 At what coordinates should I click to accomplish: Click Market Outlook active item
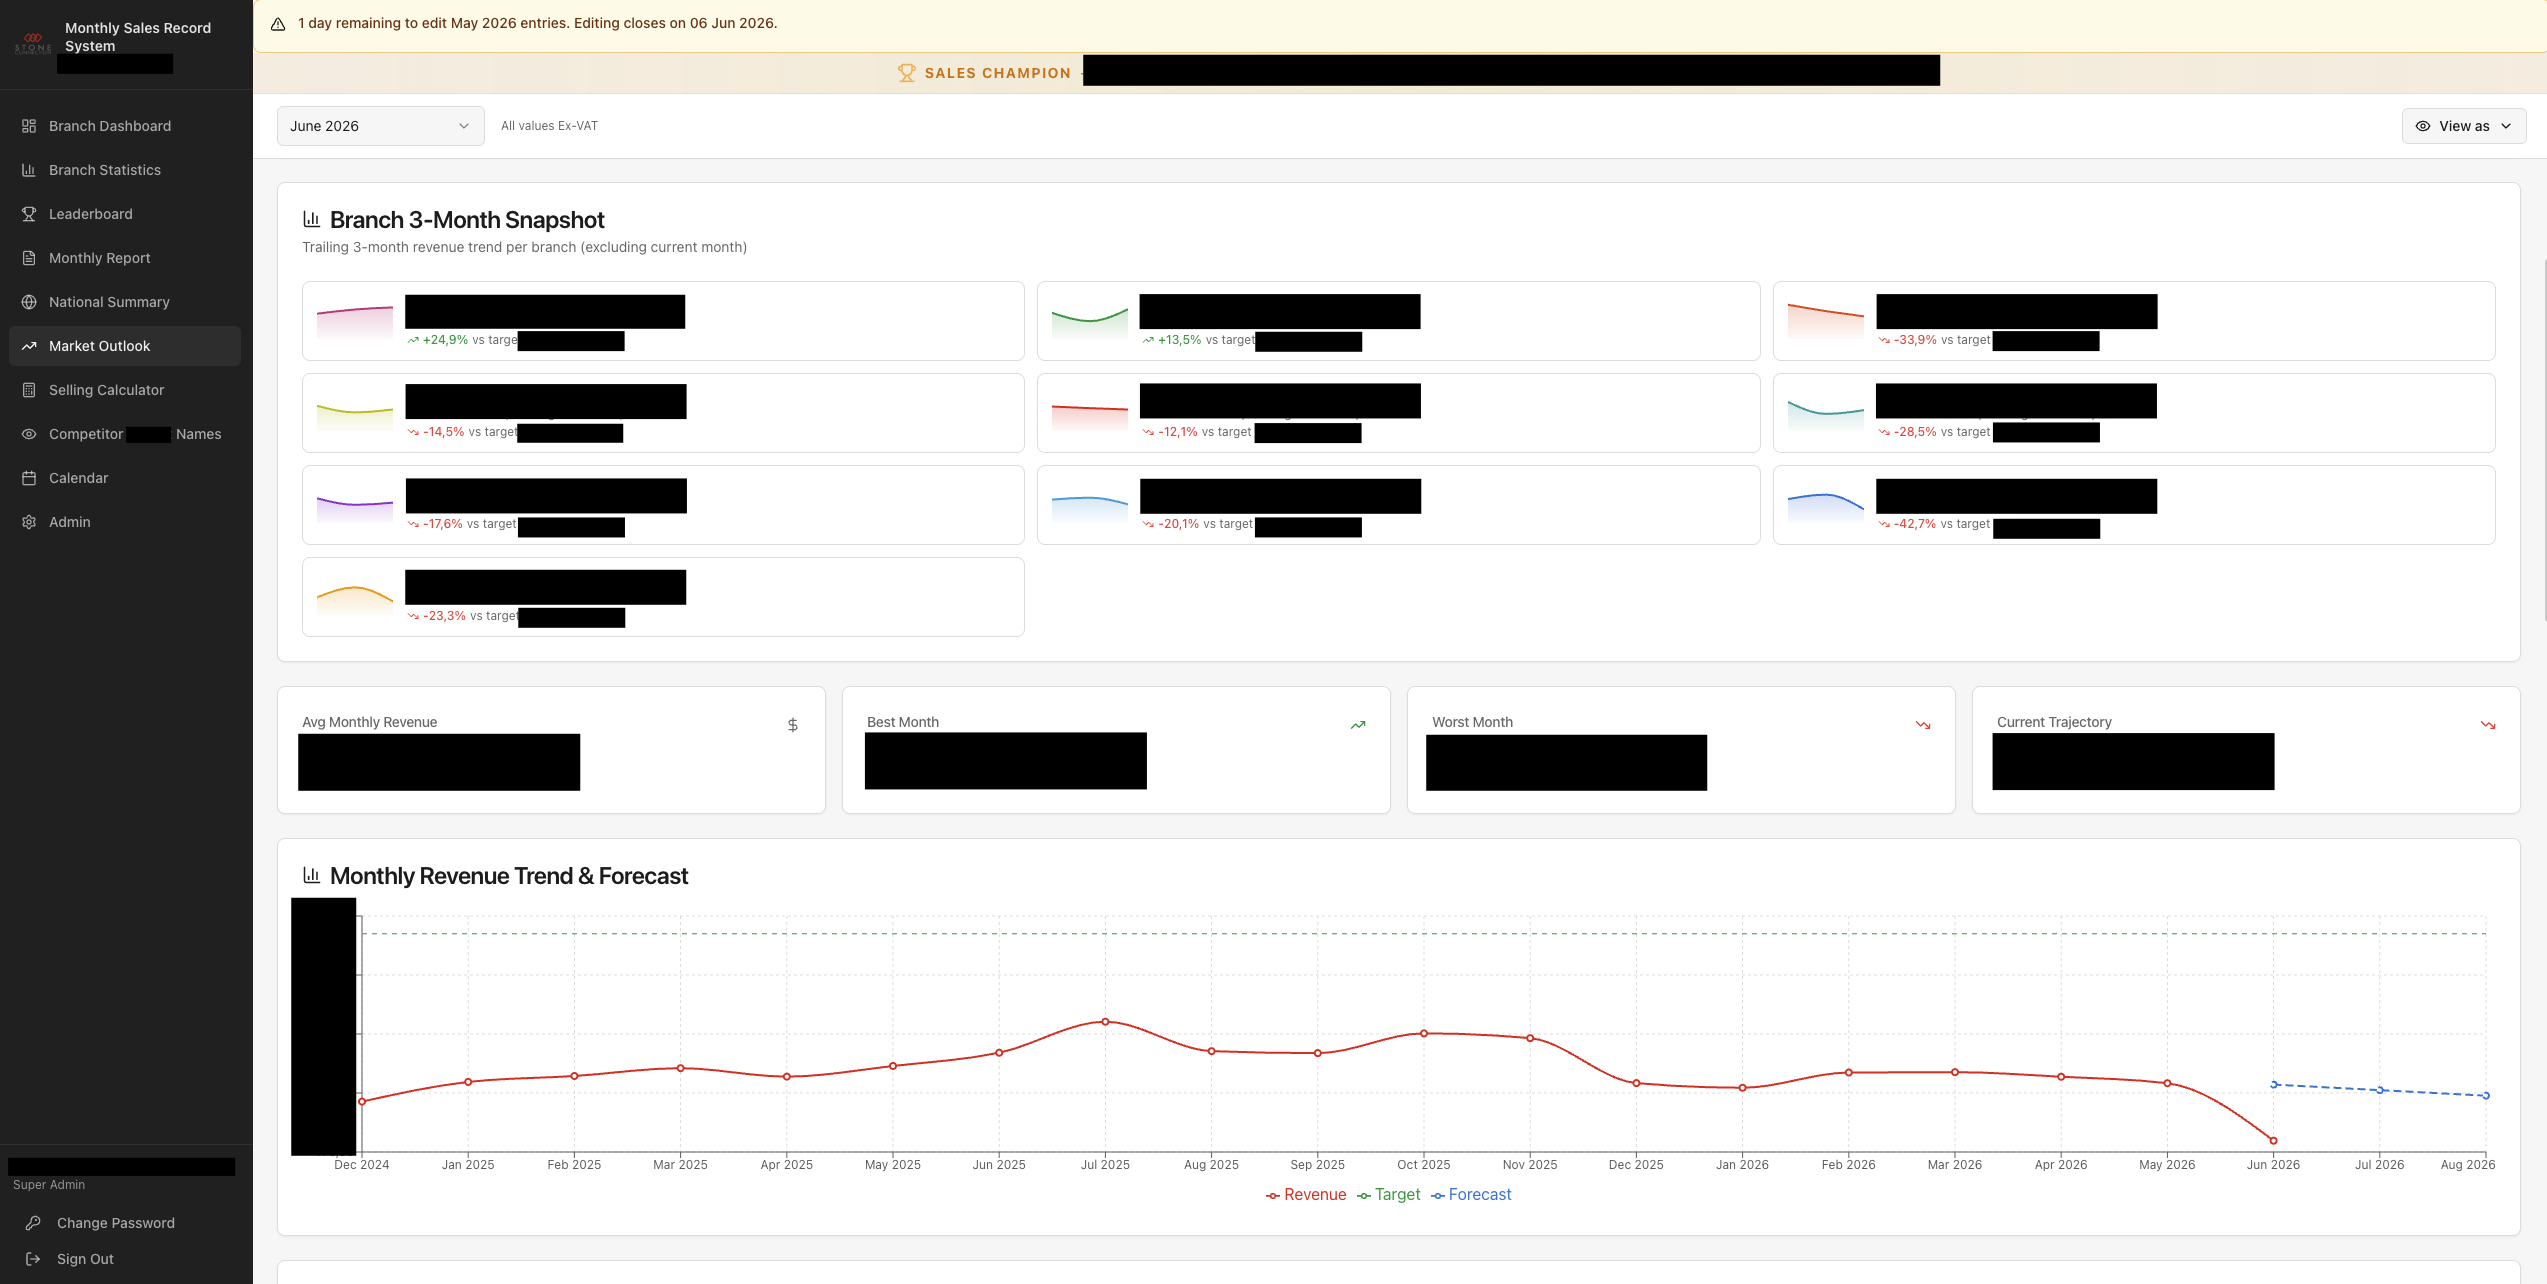125,346
